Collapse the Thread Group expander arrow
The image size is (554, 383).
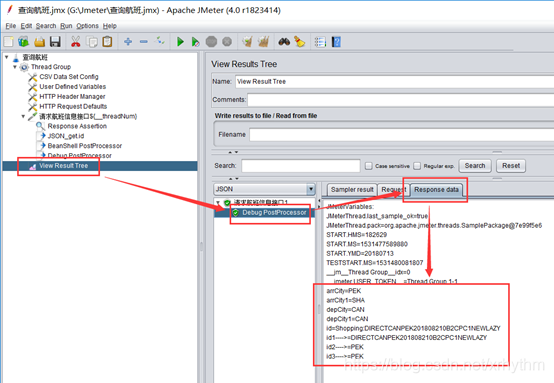[15, 67]
